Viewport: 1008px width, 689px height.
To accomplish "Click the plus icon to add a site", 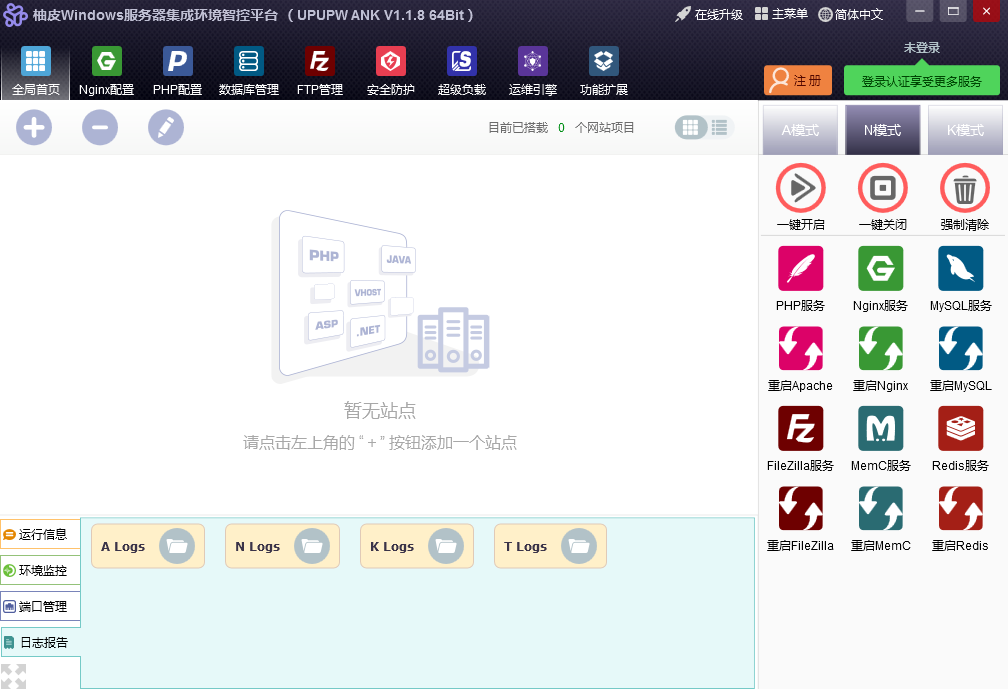I will [x=34, y=127].
